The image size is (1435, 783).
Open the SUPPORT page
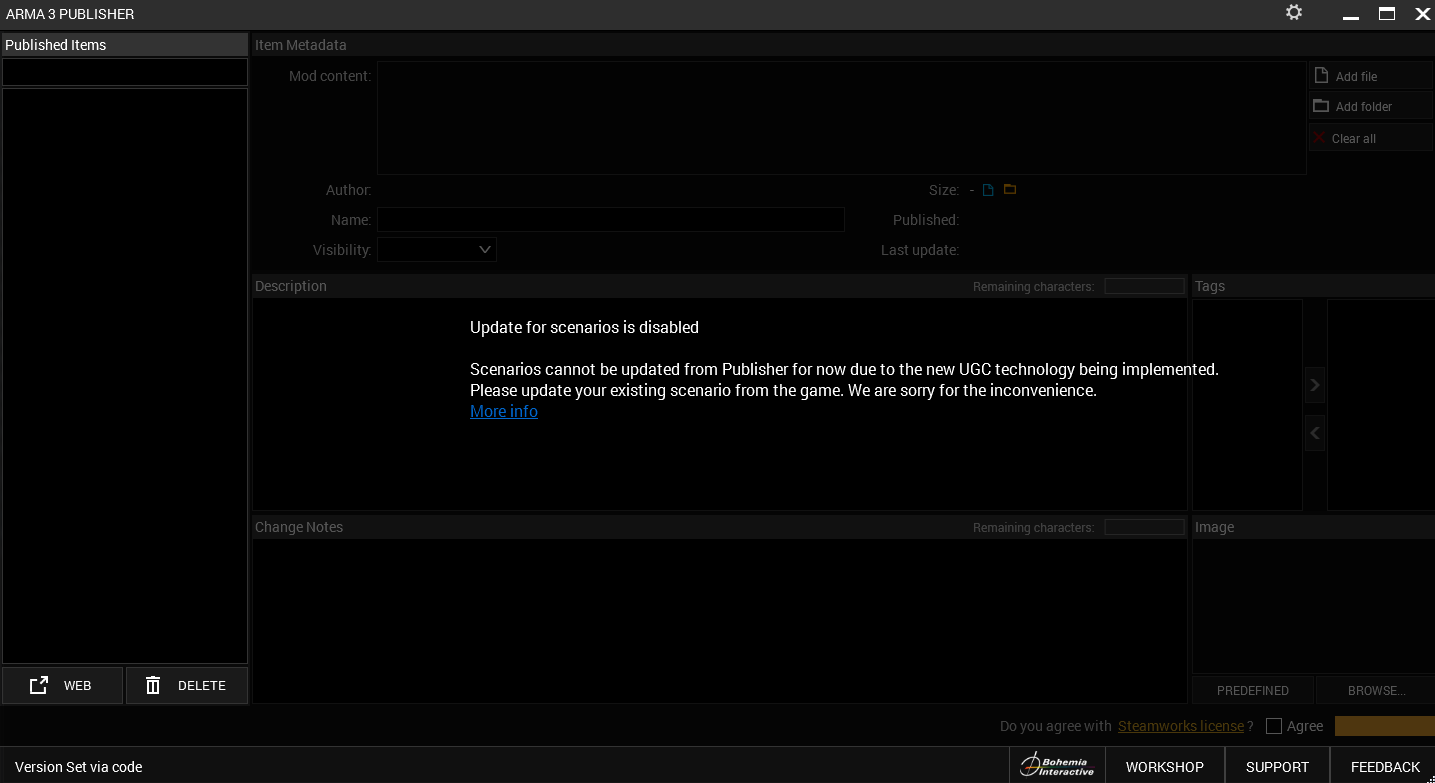pyautogui.click(x=1277, y=767)
